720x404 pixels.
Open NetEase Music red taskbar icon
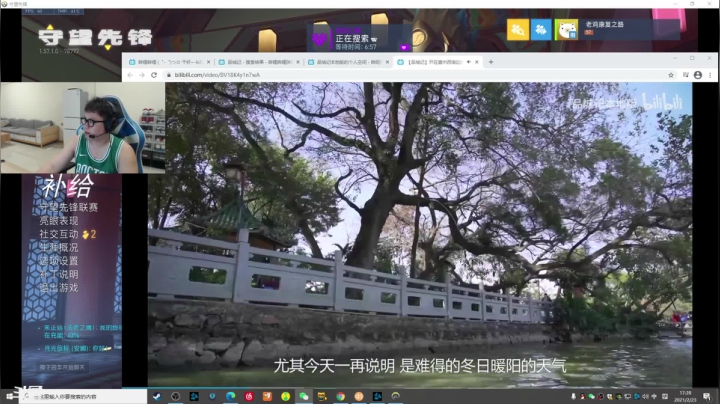tap(249, 396)
